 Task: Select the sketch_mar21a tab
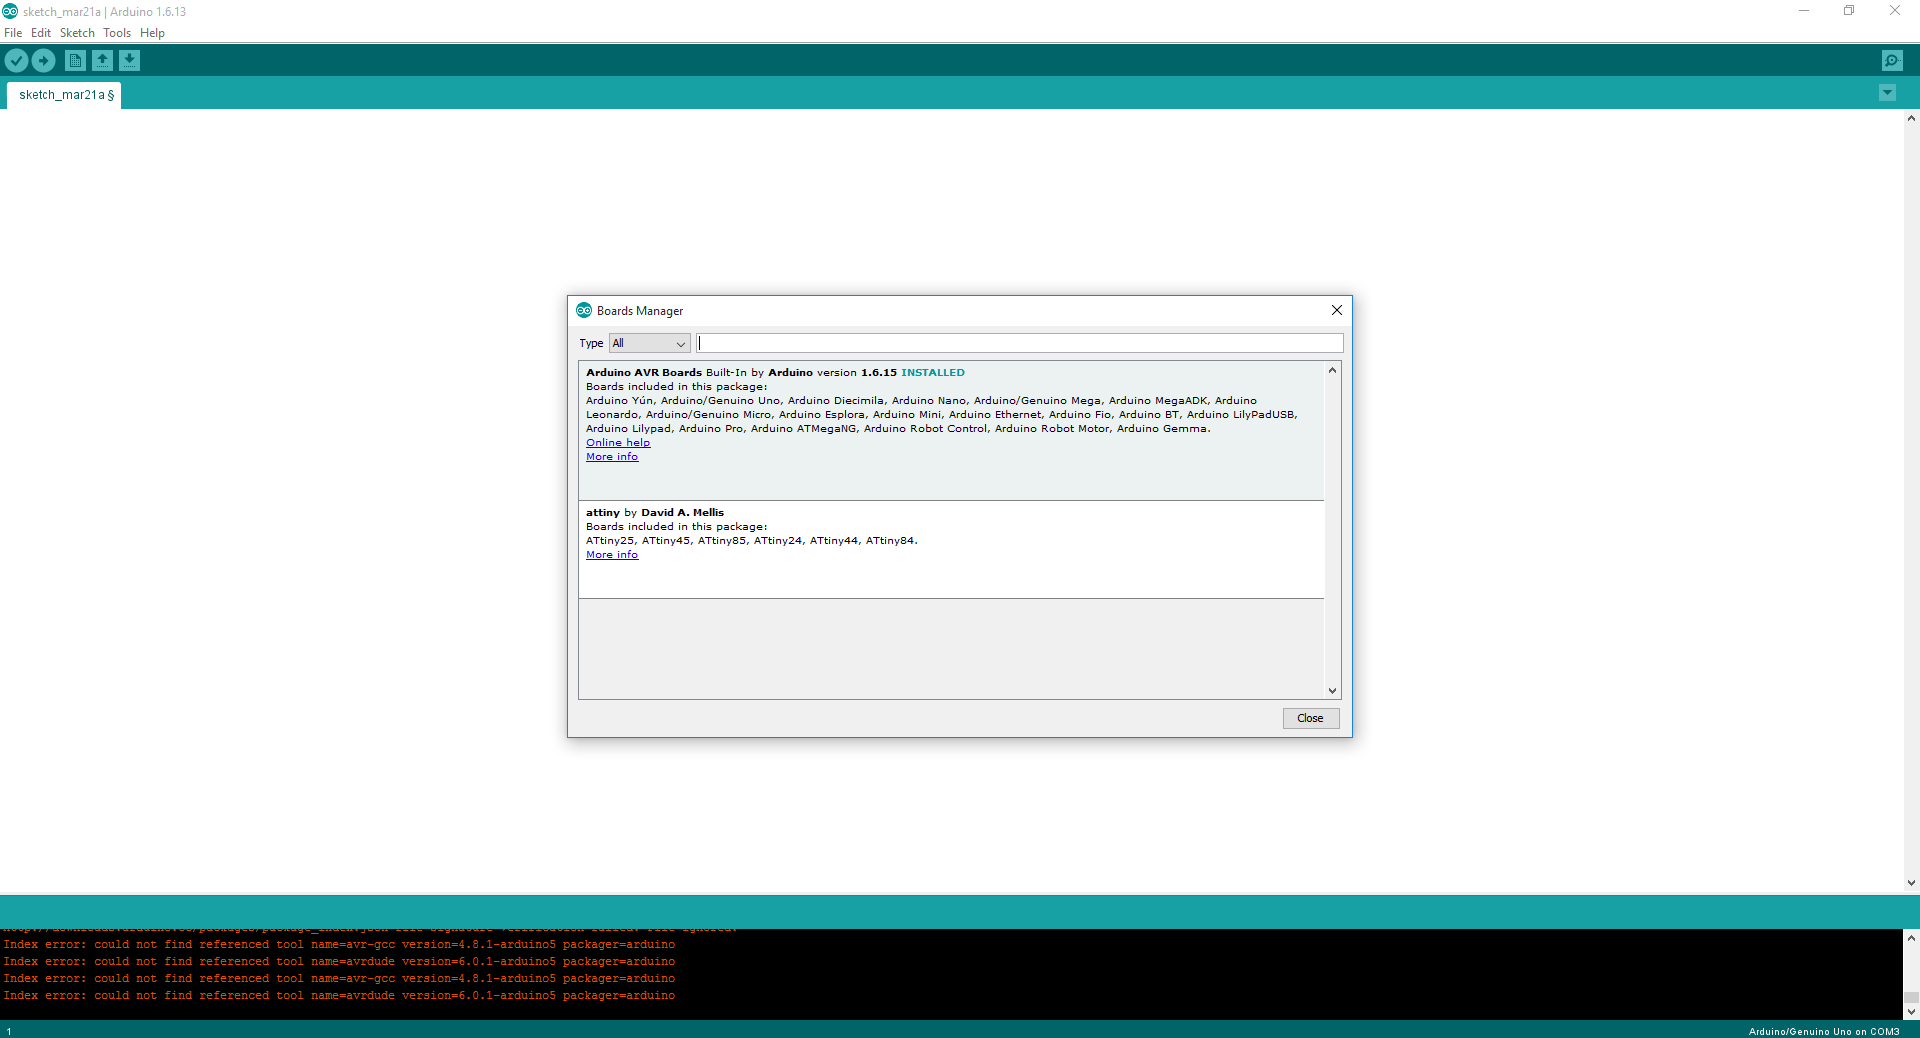(x=65, y=95)
